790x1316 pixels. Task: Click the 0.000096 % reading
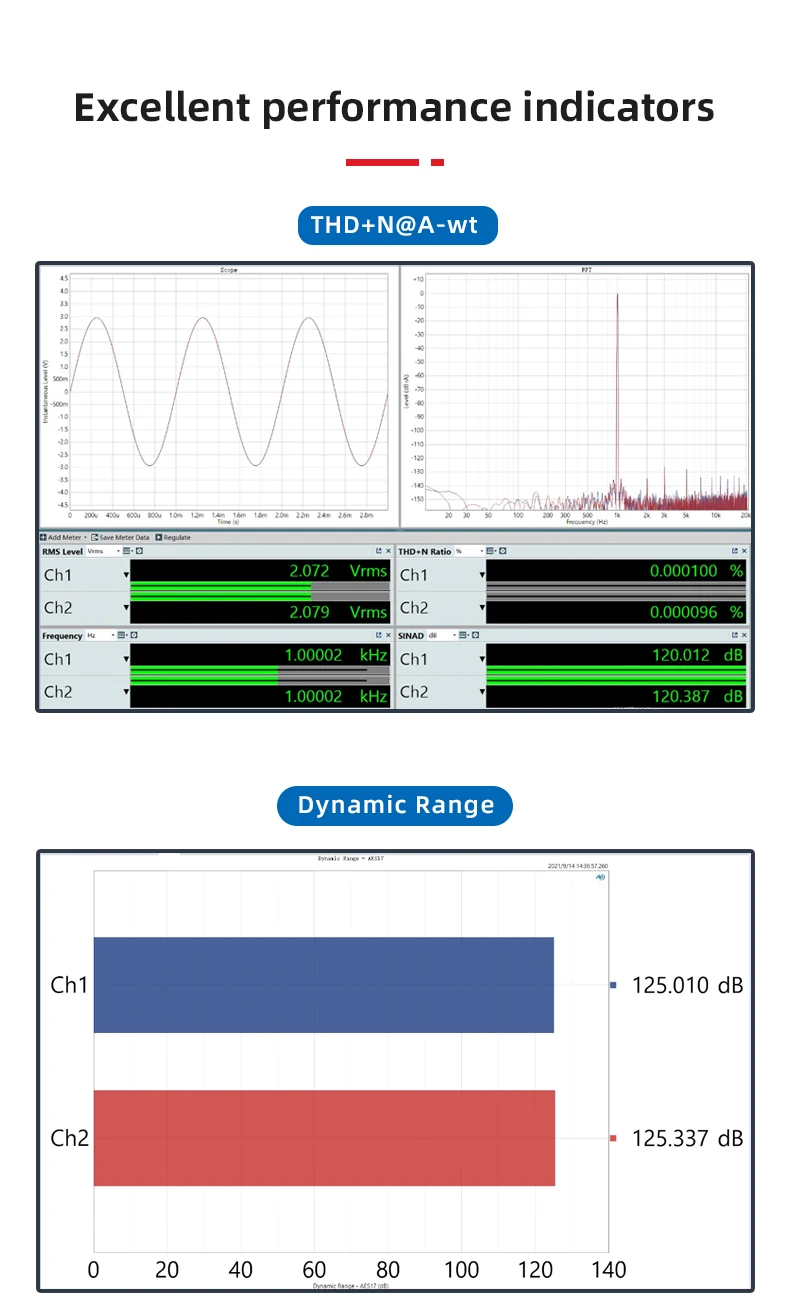point(696,611)
